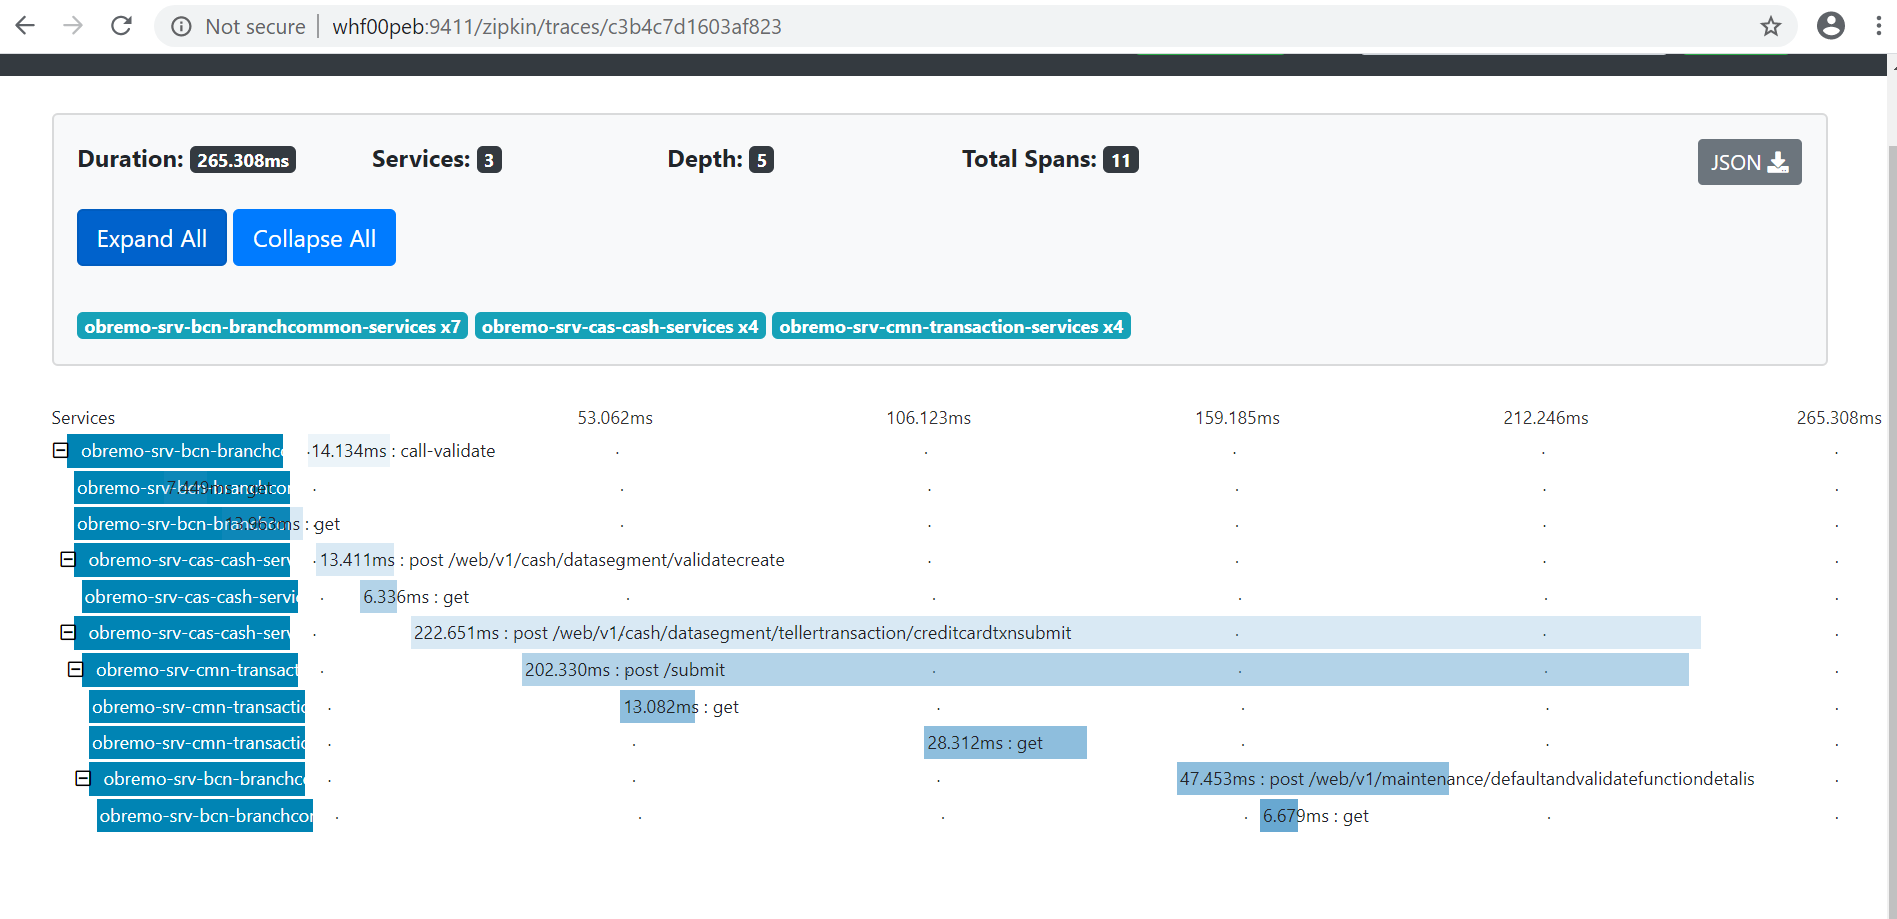Open the browser three-dot menu
The image size is (1897, 919).
click(x=1879, y=26)
